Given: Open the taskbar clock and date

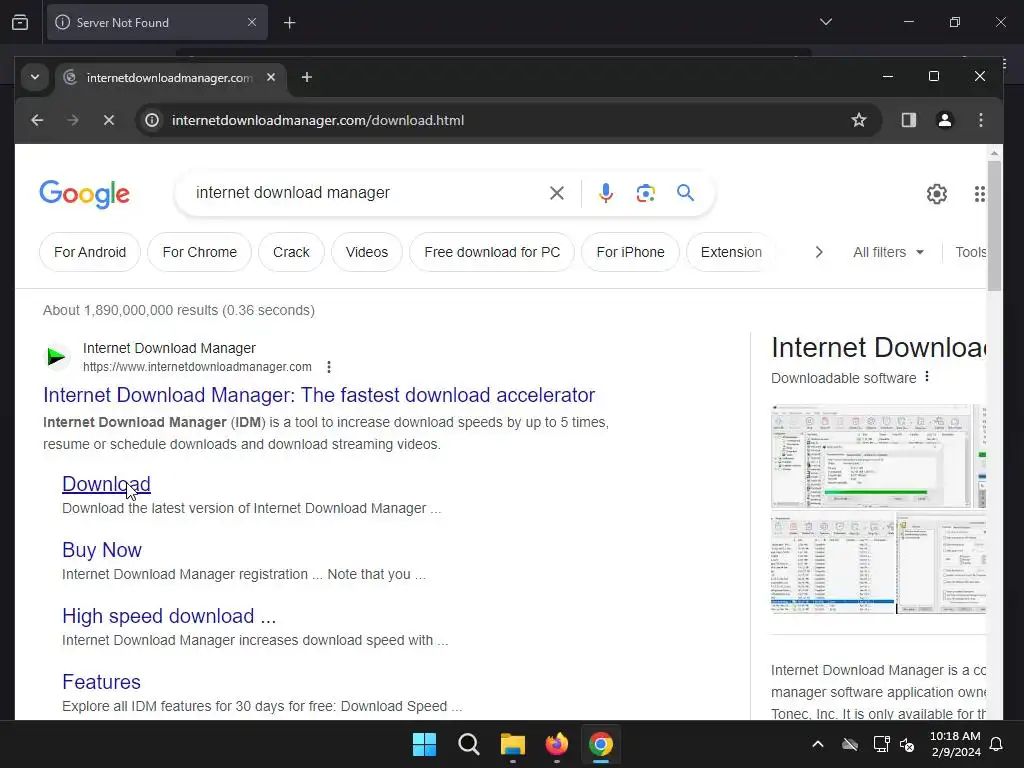Looking at the screenshot, I should tap(955, 744).
